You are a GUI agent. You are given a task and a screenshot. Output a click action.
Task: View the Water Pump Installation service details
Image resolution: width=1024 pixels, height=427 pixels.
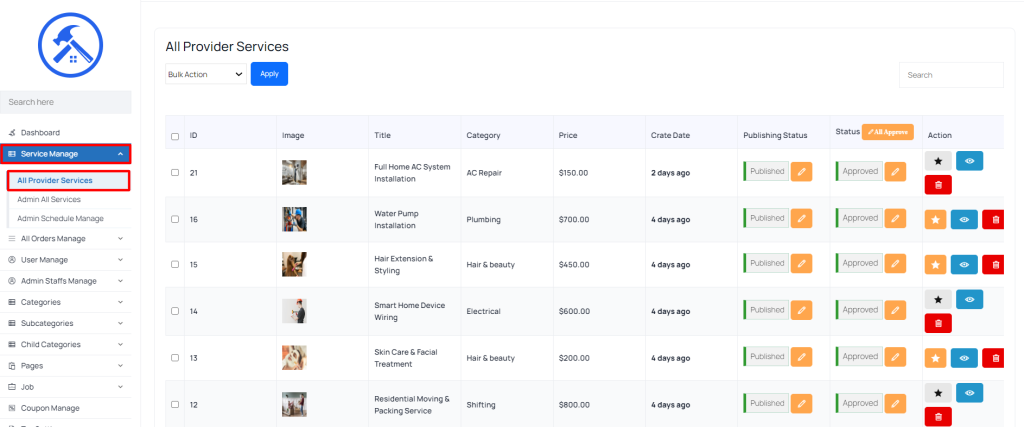(964, 219)
